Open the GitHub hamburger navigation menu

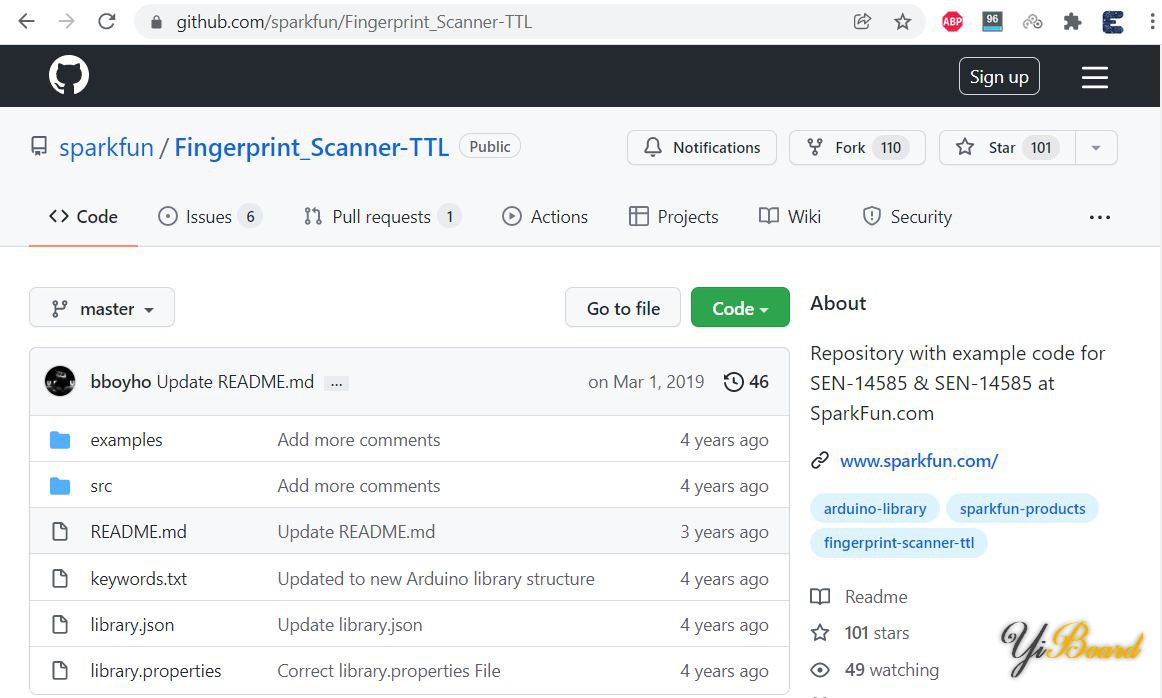[x=1095, y=77]
